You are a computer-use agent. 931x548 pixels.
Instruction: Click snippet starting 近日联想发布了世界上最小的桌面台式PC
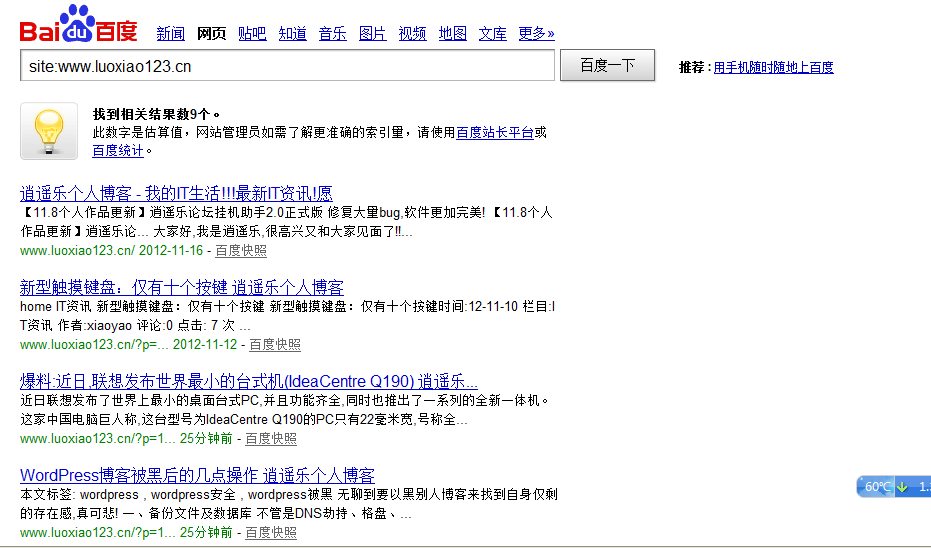click(286, 410)
